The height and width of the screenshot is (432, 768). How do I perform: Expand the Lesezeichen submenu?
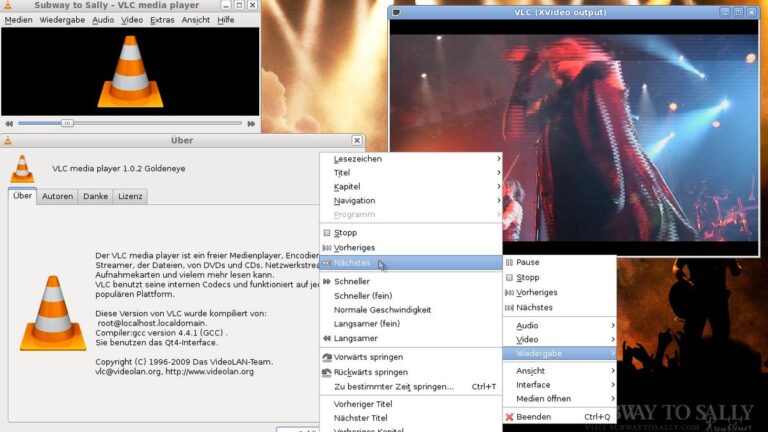click(411, 159)
